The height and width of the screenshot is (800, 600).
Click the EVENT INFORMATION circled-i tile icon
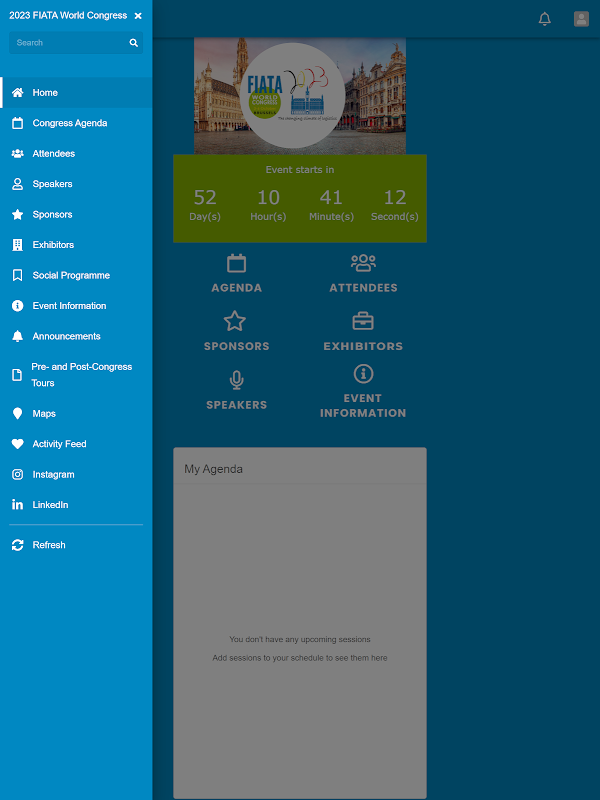click(363, 374)
